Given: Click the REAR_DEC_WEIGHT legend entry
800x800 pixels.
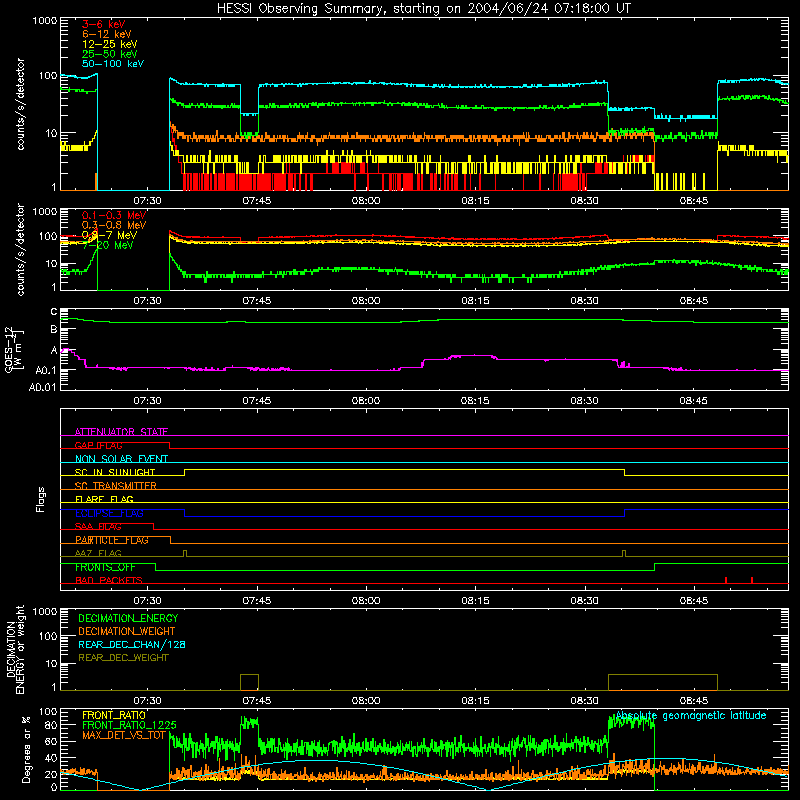Looking at the screenshot, I should pos(123,658).
